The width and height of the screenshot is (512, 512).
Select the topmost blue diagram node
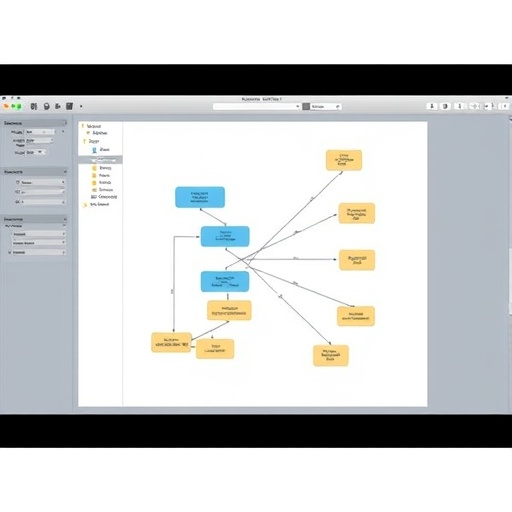[200, 197]
